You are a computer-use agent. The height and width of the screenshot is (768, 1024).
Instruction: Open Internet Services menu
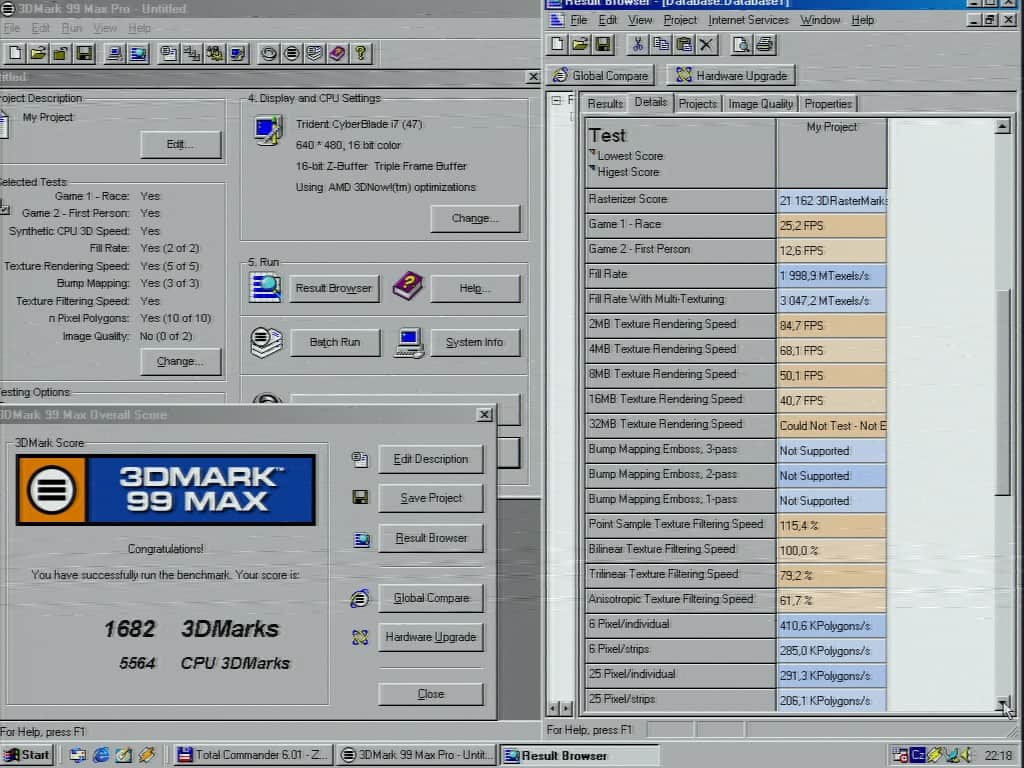(748, 20)
